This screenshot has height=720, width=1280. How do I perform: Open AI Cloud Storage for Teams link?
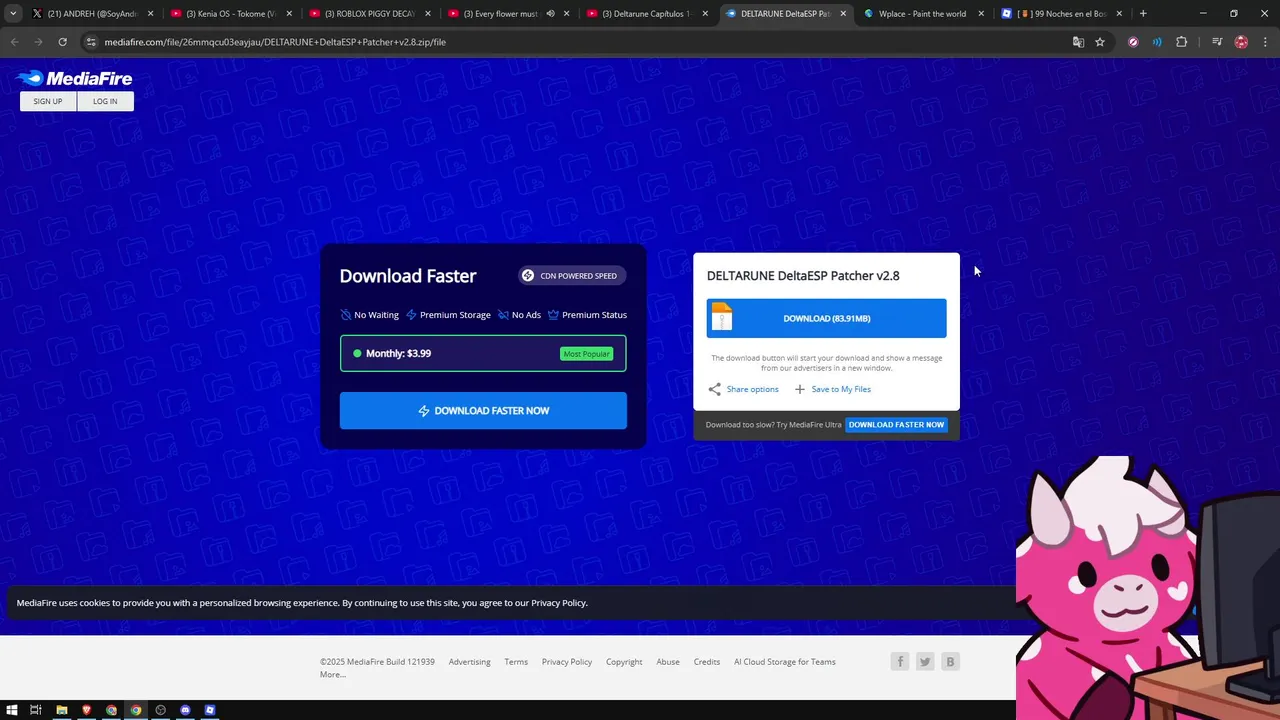(x=785, y=662)
